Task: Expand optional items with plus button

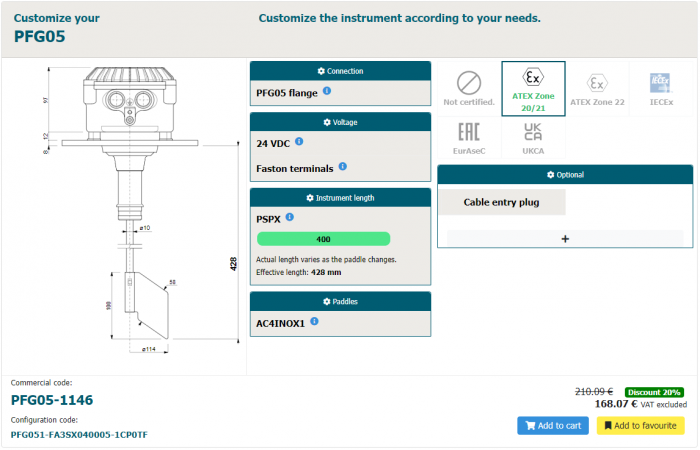Action: point(565,239)
